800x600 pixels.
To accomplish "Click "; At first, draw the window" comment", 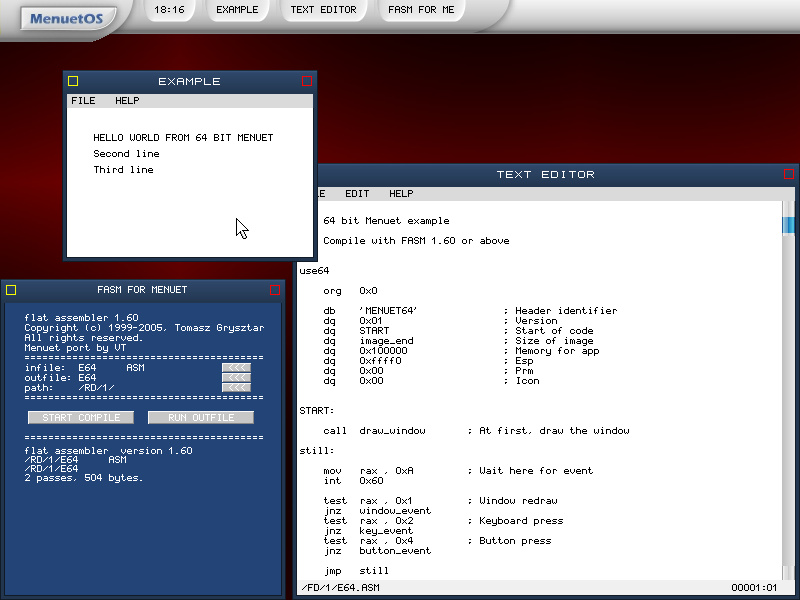I will tap(548, 431).
